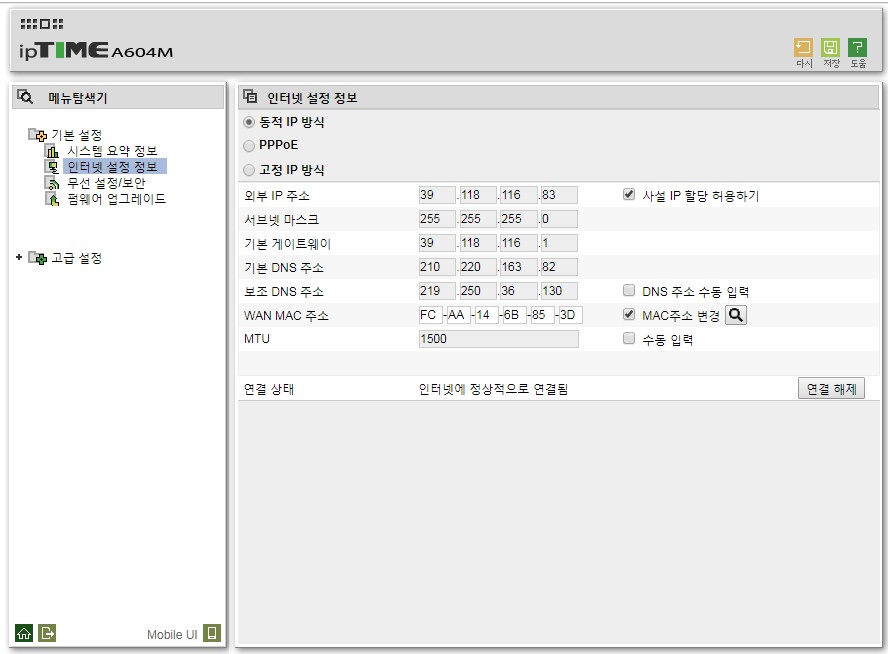
Task: Expand the 고급 설정 tree node plus sign
Action: [19, 258]
